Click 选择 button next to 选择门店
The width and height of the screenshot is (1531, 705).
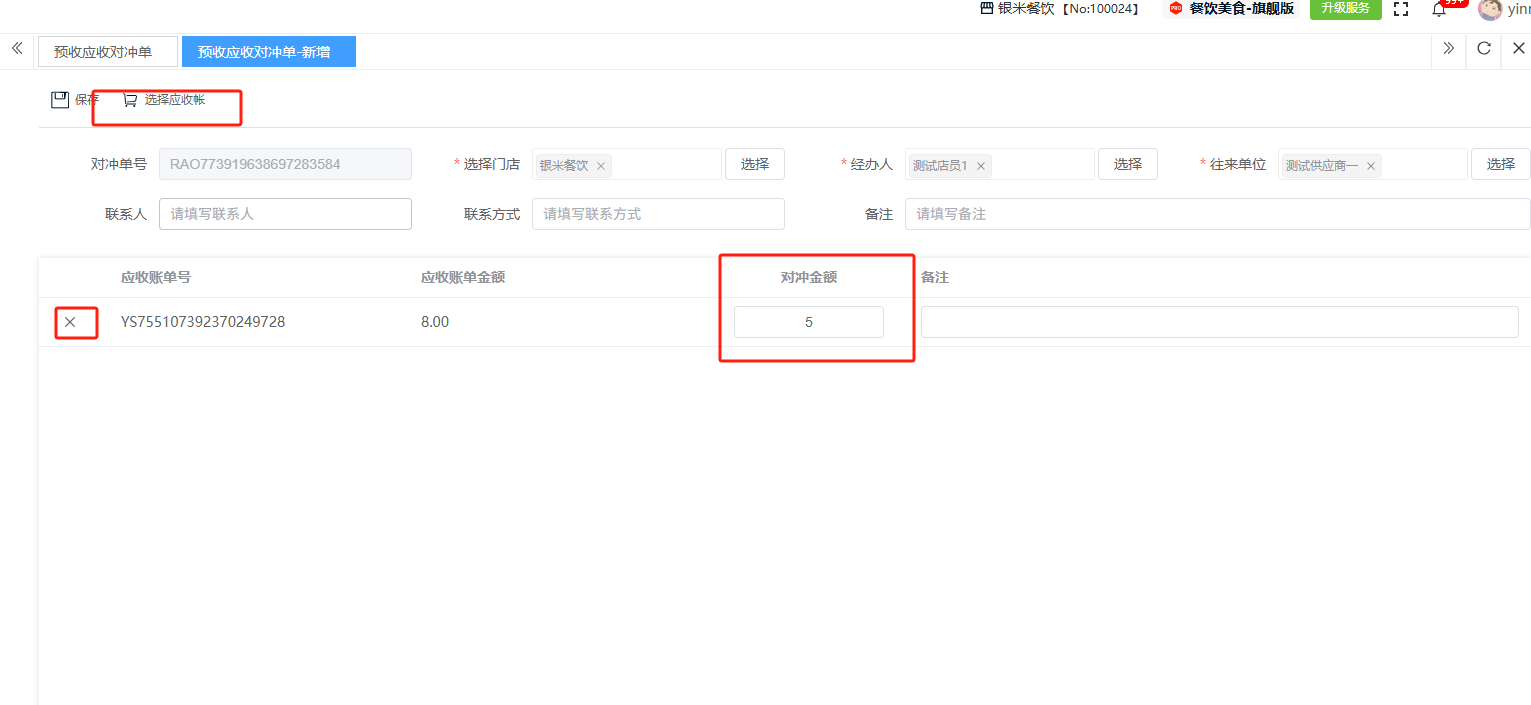click(x=755, y=164)
